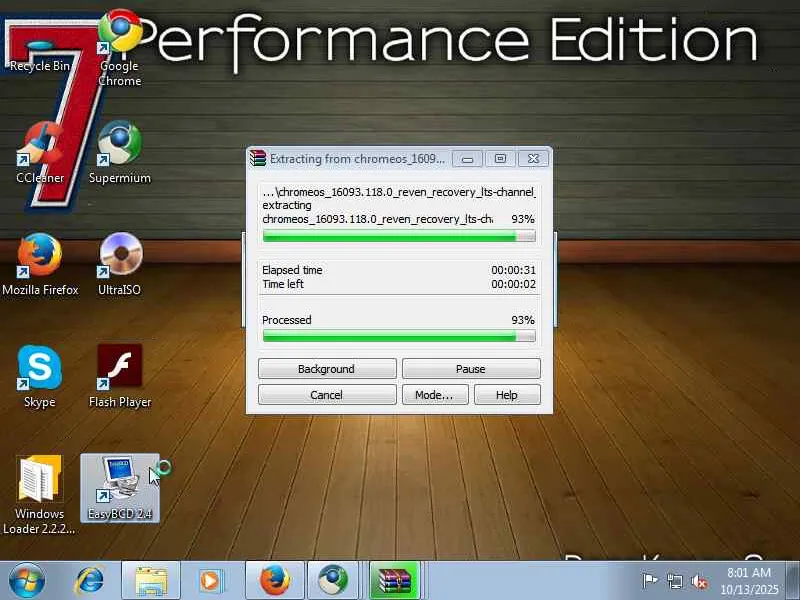This screenshot has width=800, height=600.
Task: Click the WinRAR books icon in the title bar
Action: (258, 159)
